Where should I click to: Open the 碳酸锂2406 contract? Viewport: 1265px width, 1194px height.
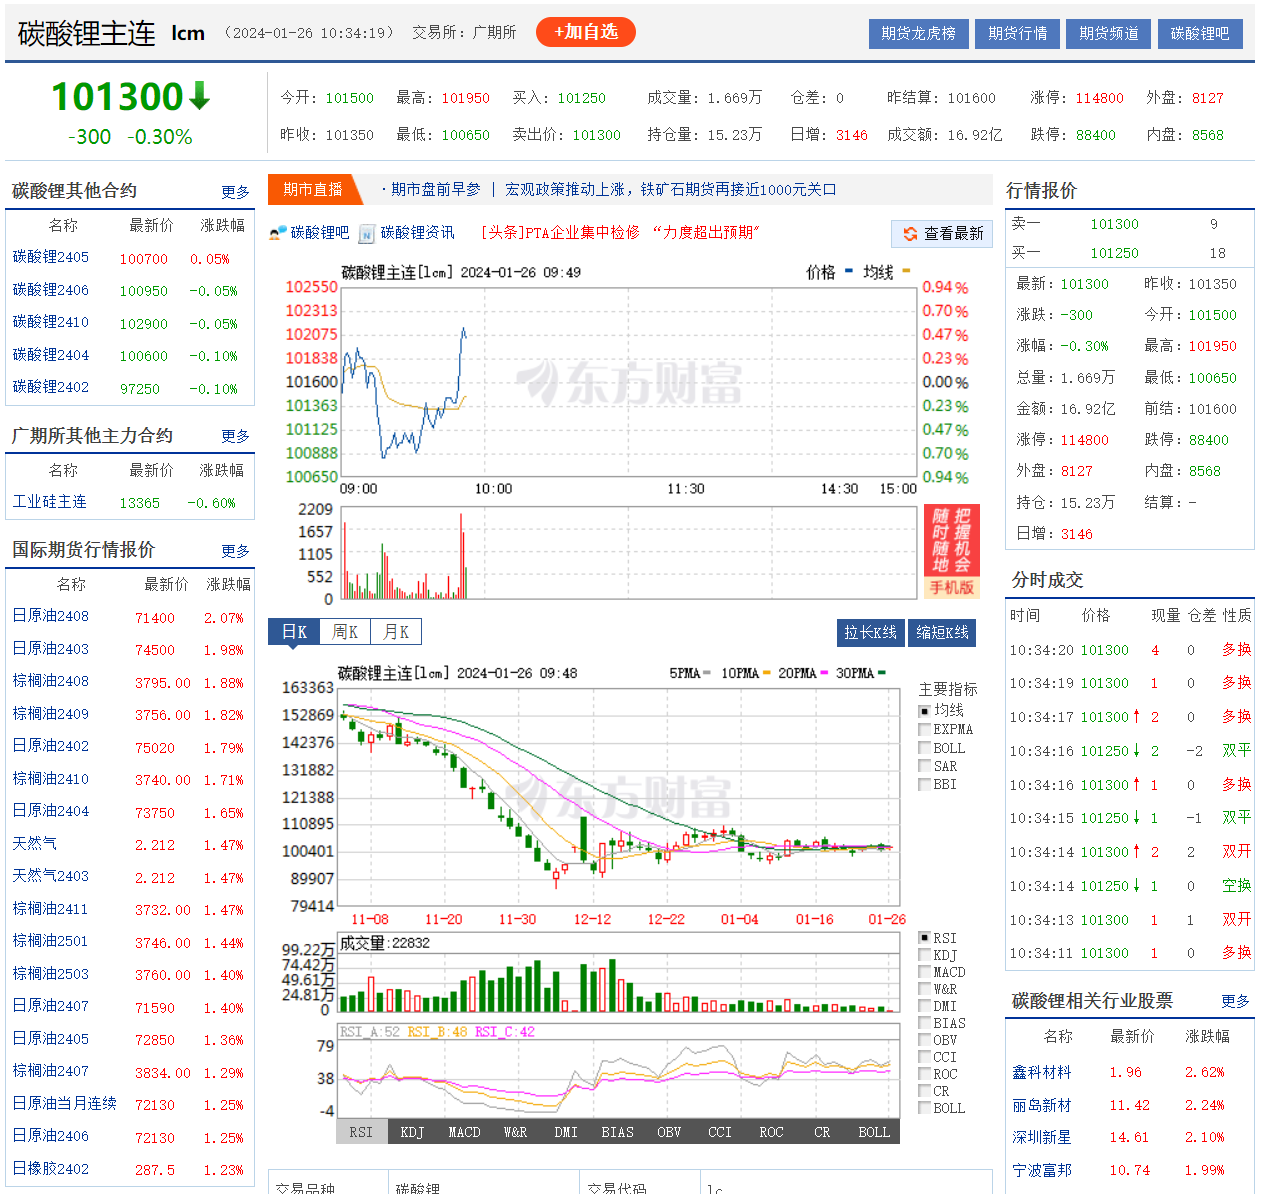point(51,290)
